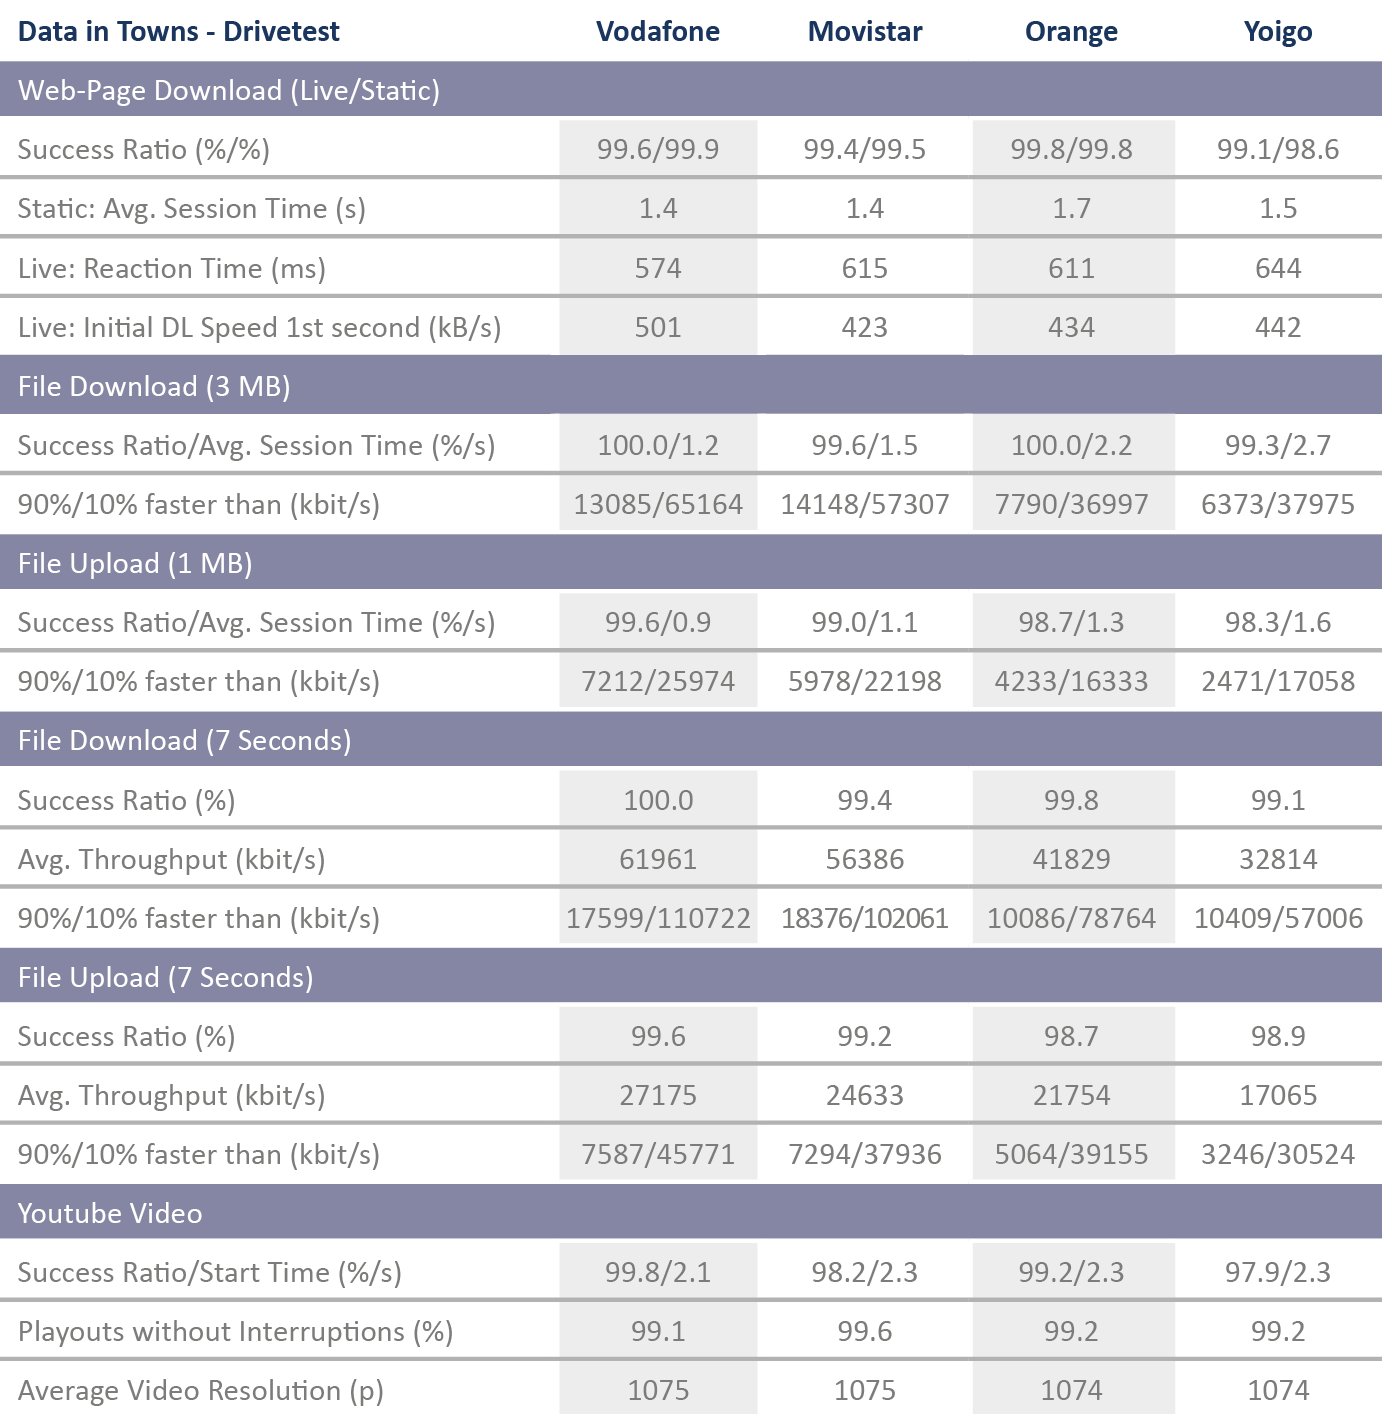Viewport: 1382px width, 1414px height.
Task: Click Movistar's 24633 upload throughput value
Action: coord(865,1095)
